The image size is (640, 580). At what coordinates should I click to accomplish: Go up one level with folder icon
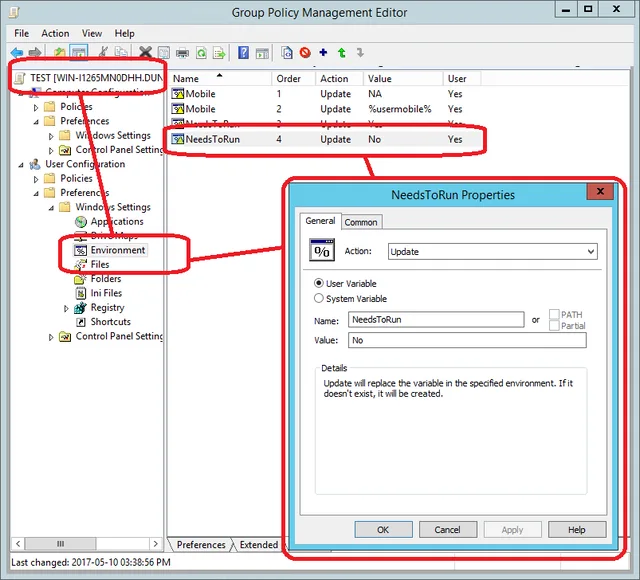click(60, 52)
